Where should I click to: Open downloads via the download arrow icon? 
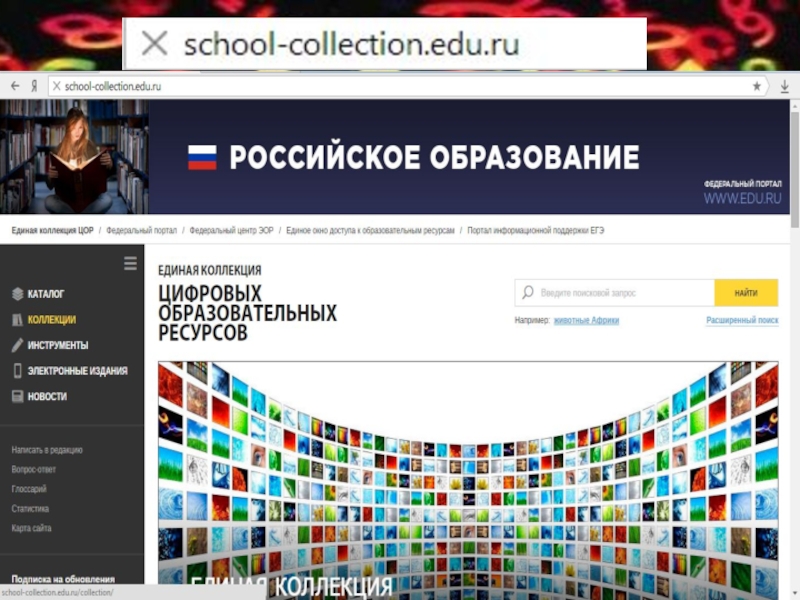tap(785, 87)
